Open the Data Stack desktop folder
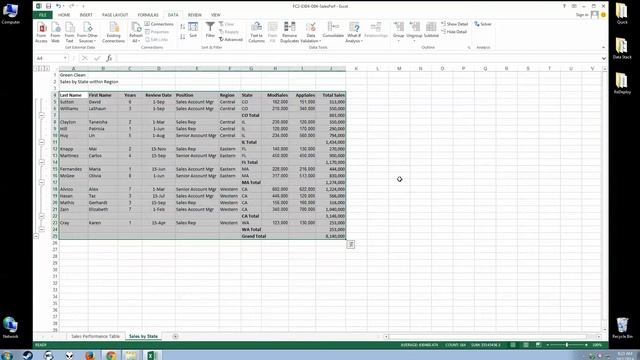Image resolution: width=640 pixels, height=360 pixels. click(622, 48)
